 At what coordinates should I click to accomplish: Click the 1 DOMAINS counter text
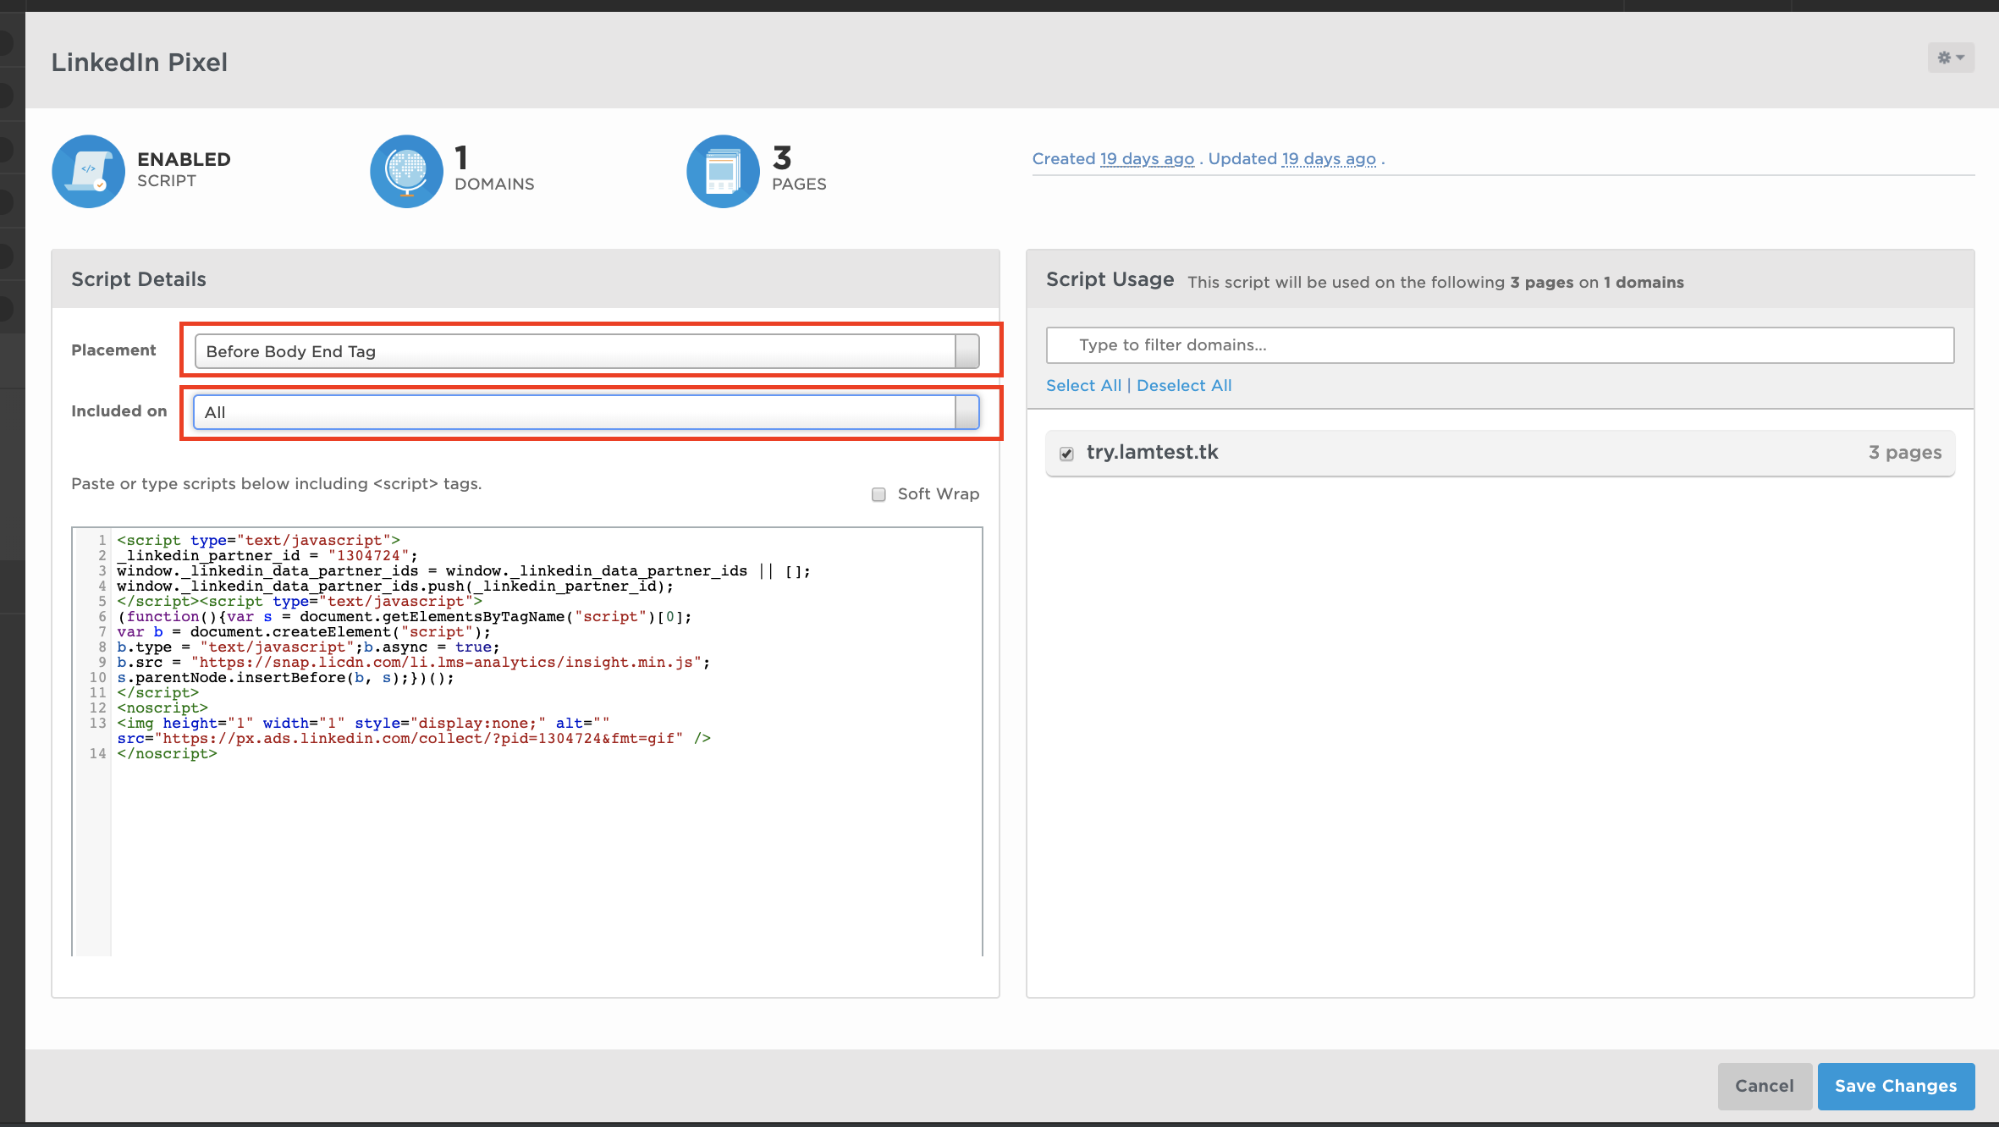pyautogui.click(x=494, y=169)
